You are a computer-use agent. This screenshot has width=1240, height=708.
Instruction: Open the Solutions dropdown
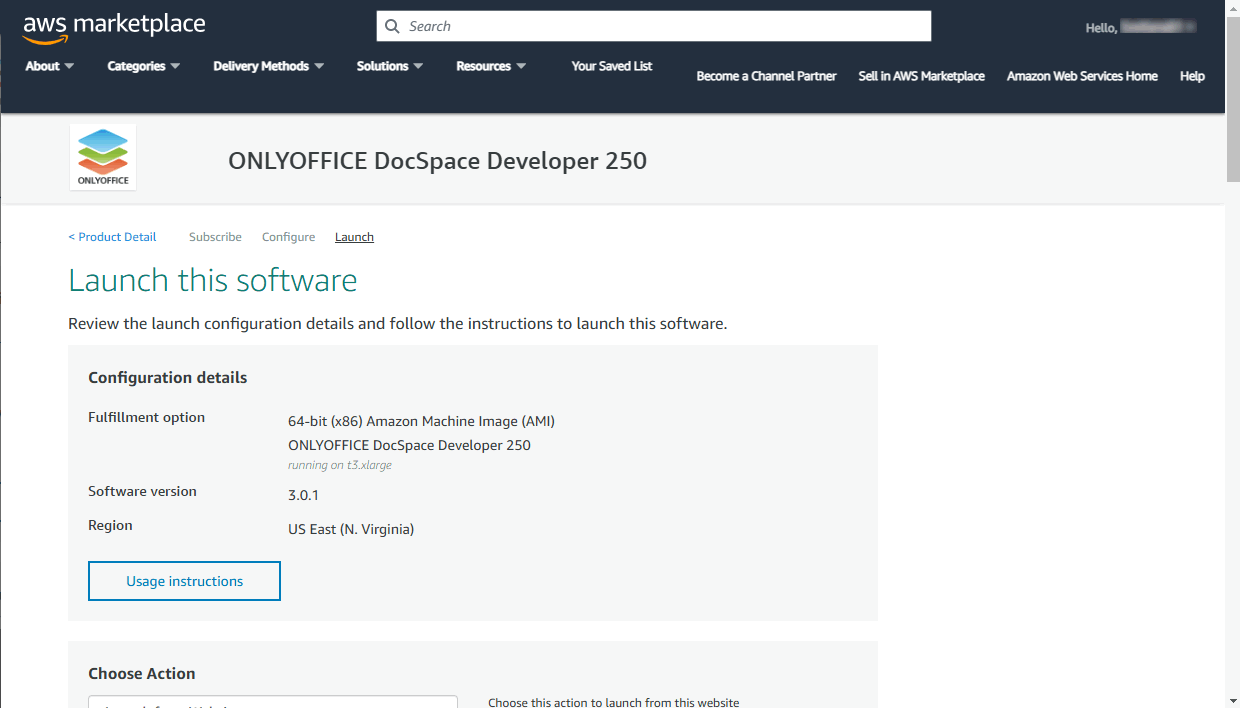click(x=389, y=66)
